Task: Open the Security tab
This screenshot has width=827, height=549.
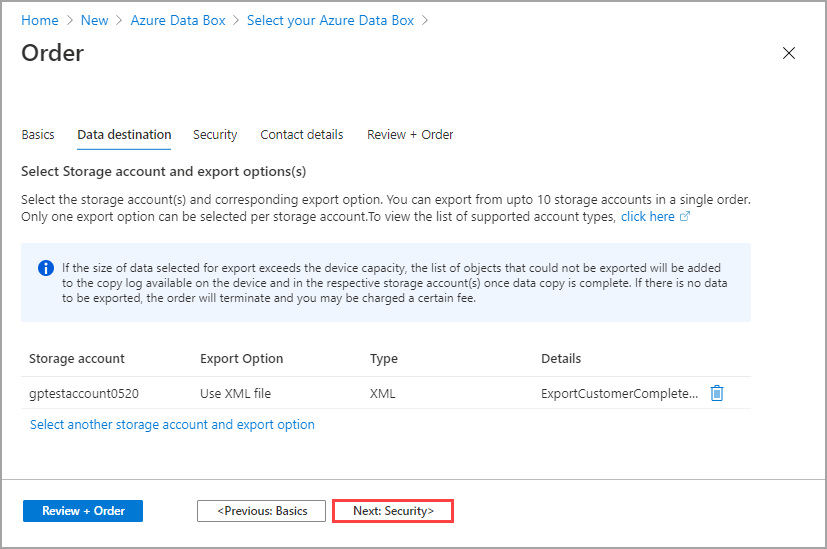Action: 215,135
